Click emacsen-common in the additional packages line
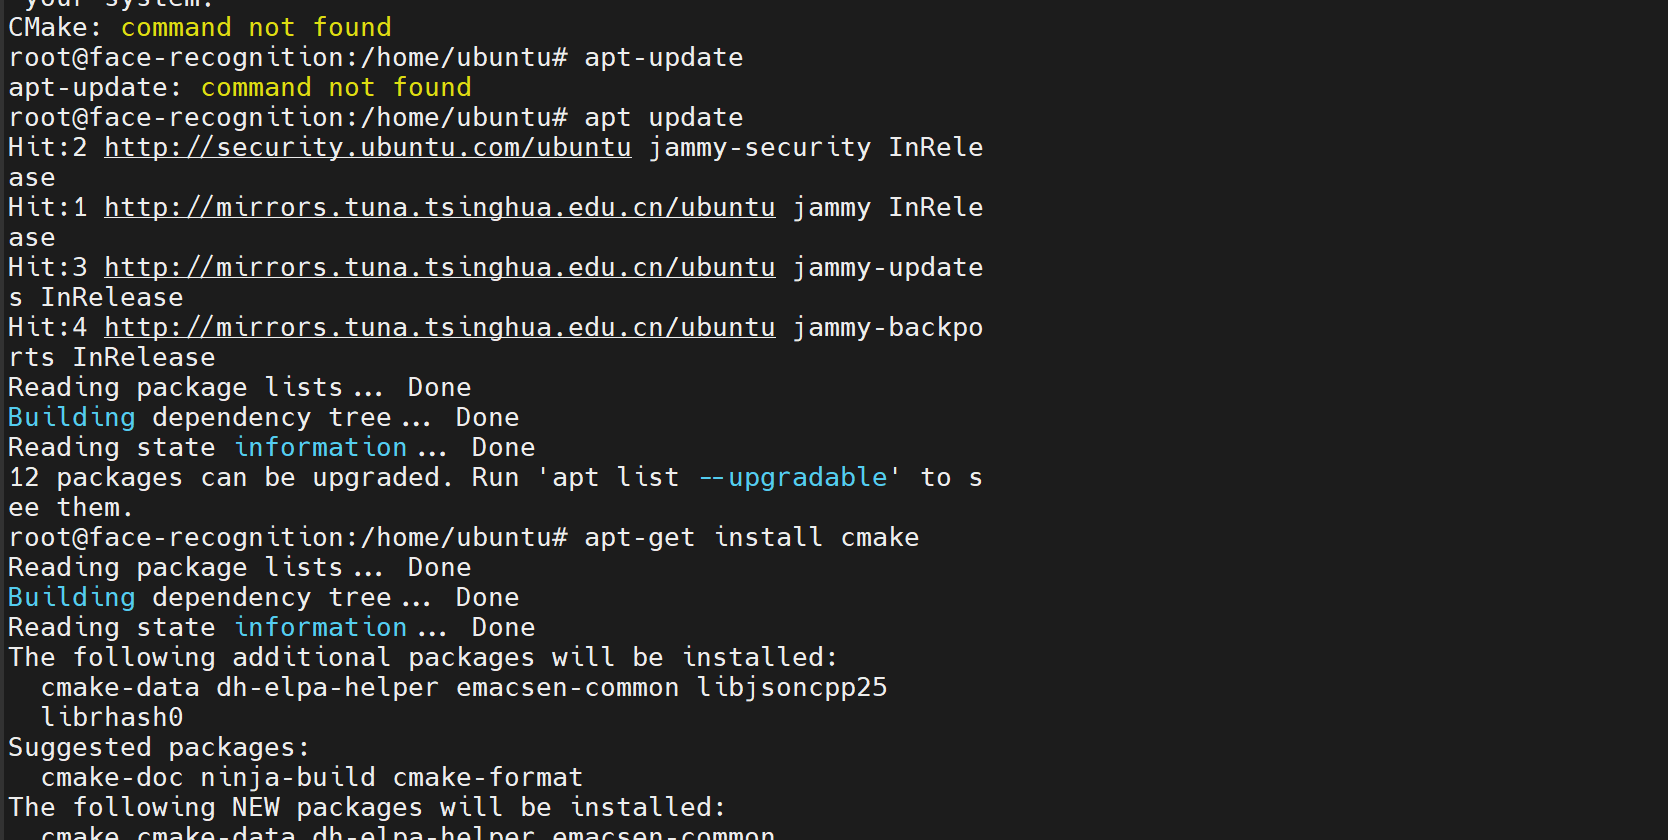 pyautogui.click(x=567, y=688)
